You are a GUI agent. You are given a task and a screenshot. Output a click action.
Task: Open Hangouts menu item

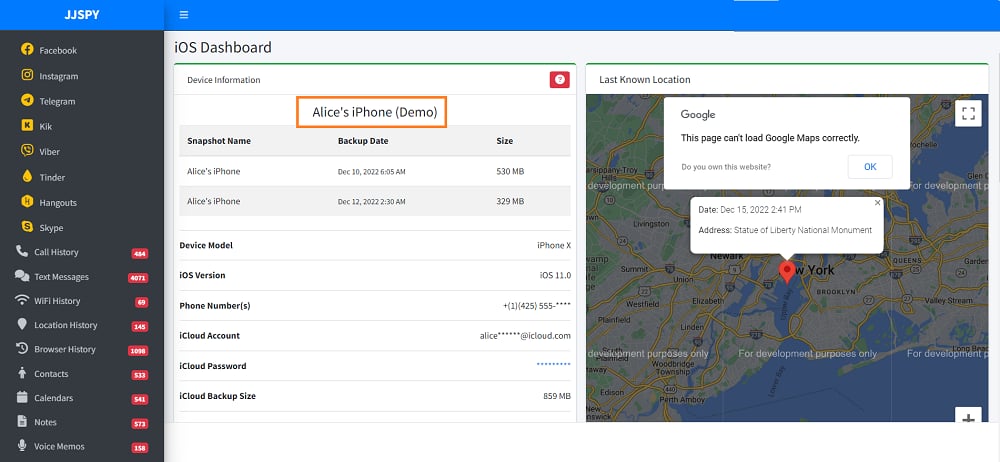[58, 203]
